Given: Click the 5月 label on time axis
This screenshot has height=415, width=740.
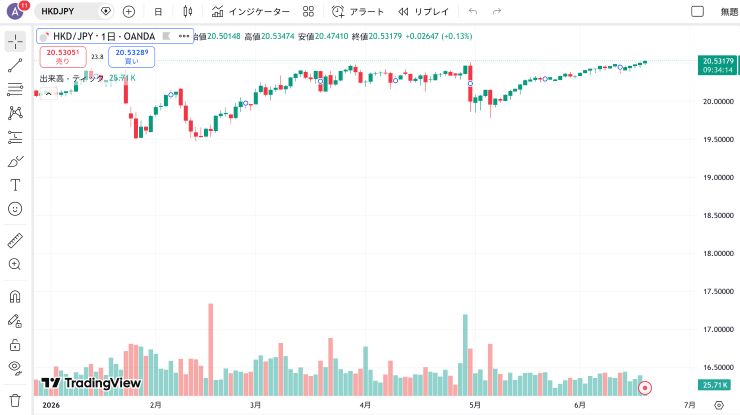Looking at the screenshot, I should click(475, 405).
